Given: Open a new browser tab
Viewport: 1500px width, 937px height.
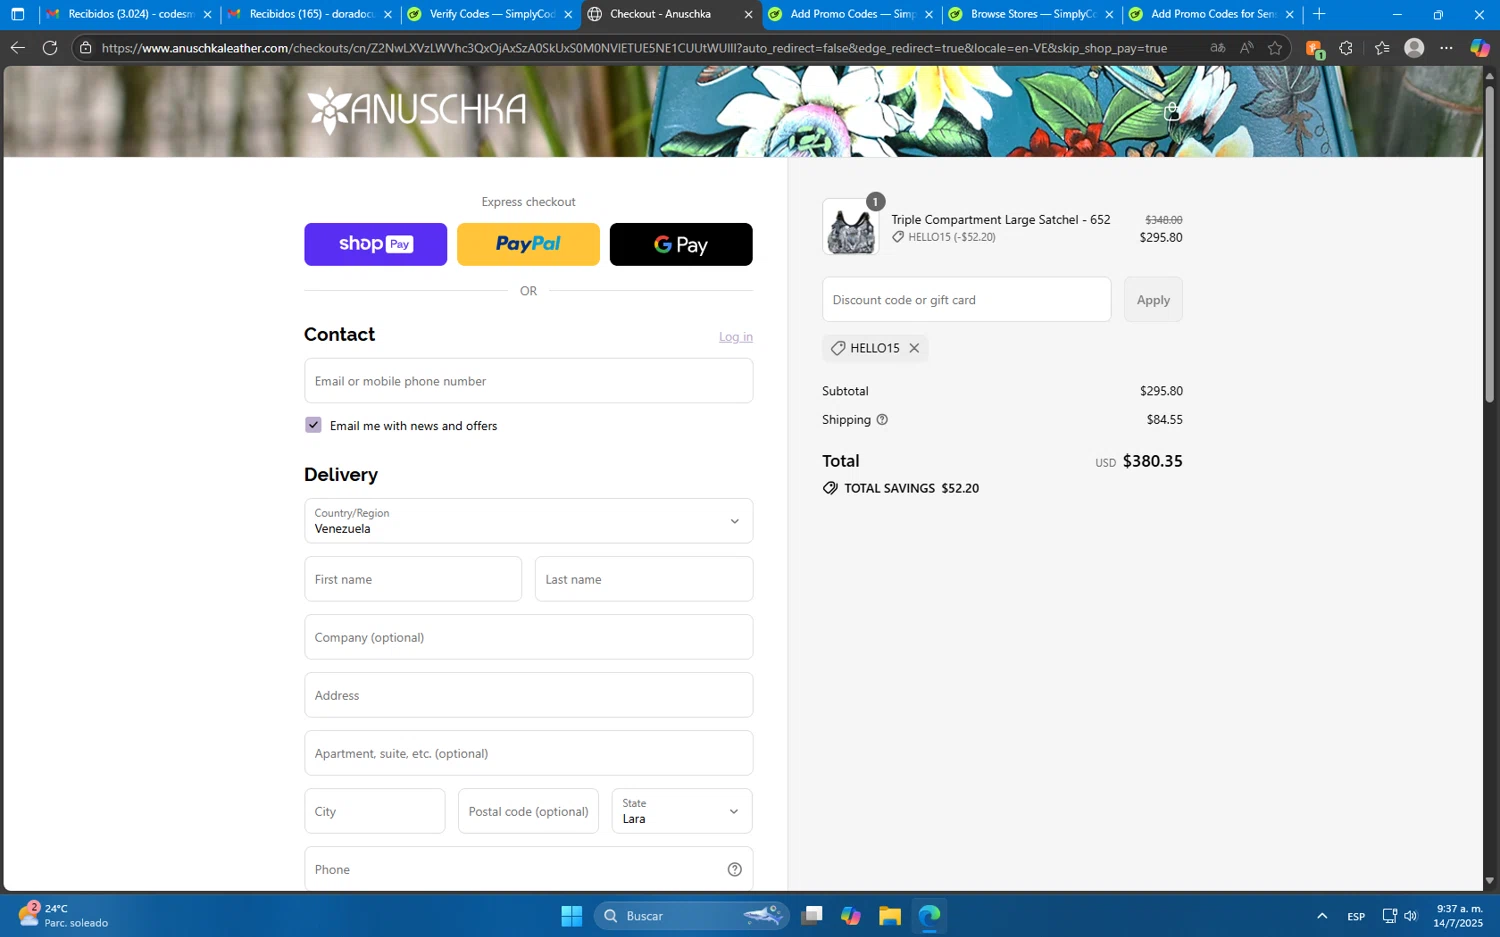Looking at the screenshot, I should 1319,14.
